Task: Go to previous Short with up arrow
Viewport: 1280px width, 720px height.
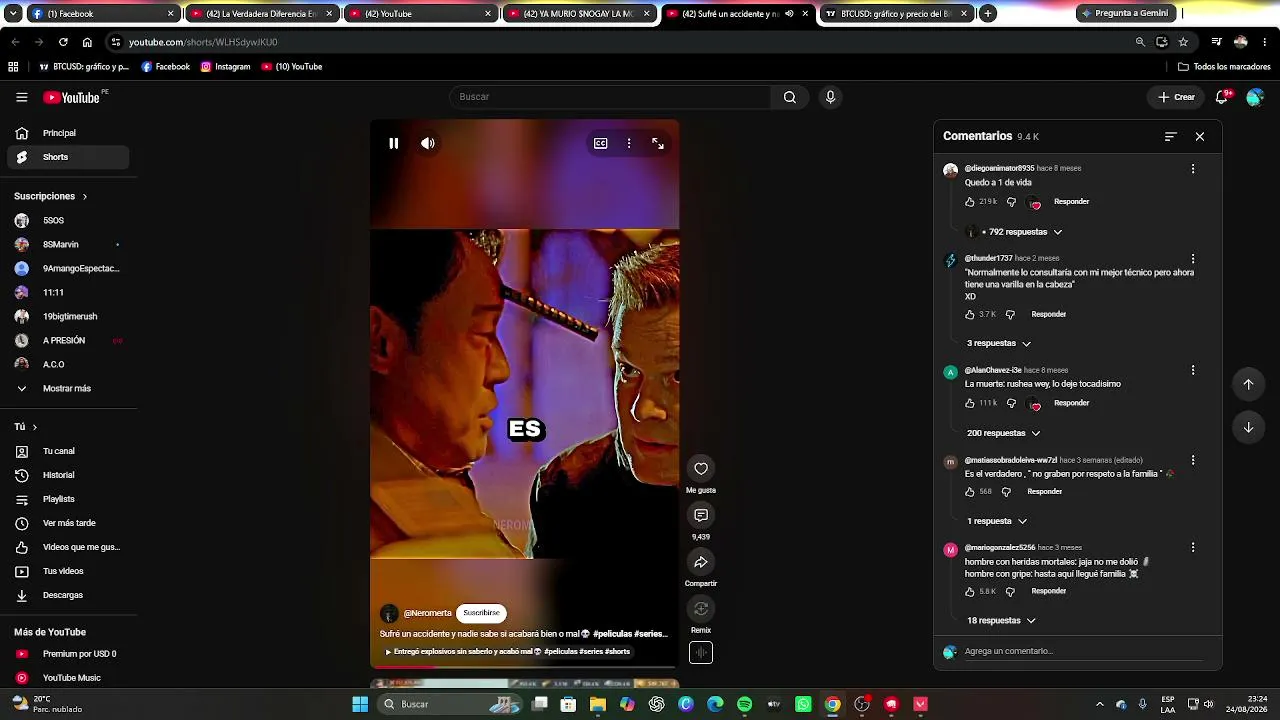Action: tap(1248, 384)
